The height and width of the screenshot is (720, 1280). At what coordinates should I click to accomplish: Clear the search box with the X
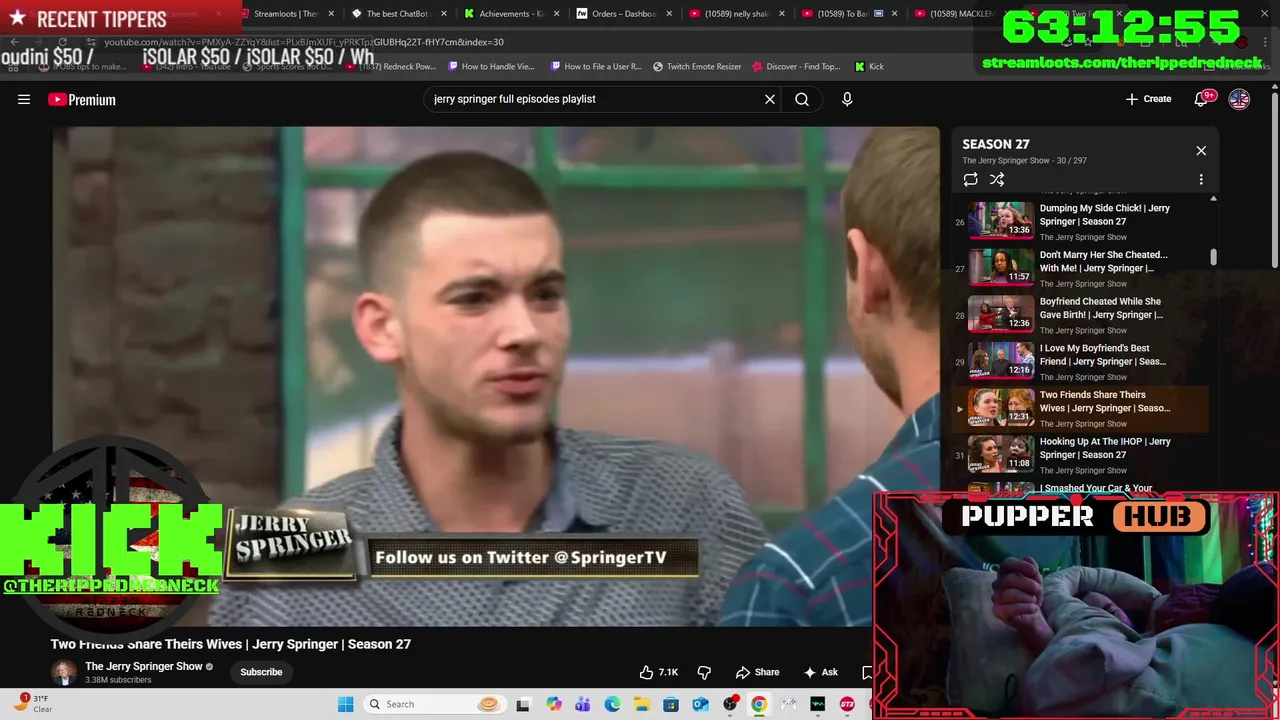(x=770, y=99)
